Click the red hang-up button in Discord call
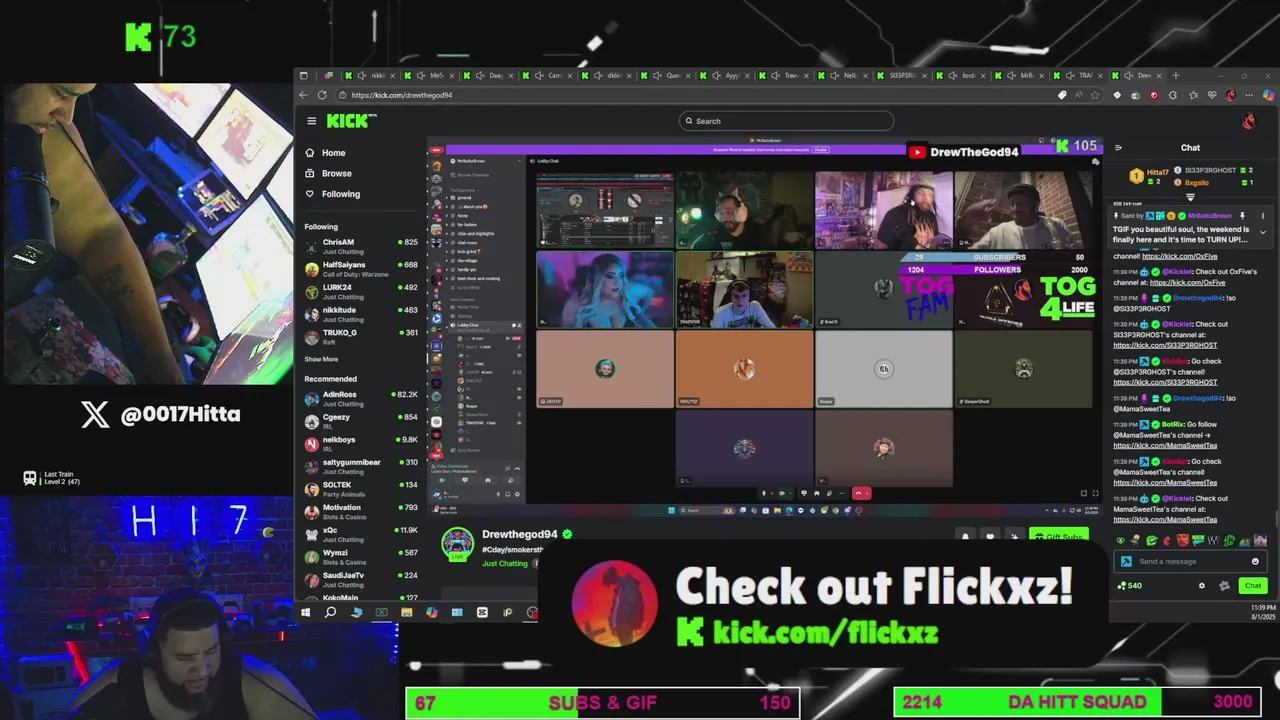The height and width of the screenshot is (720, 1280). point(861,493)
